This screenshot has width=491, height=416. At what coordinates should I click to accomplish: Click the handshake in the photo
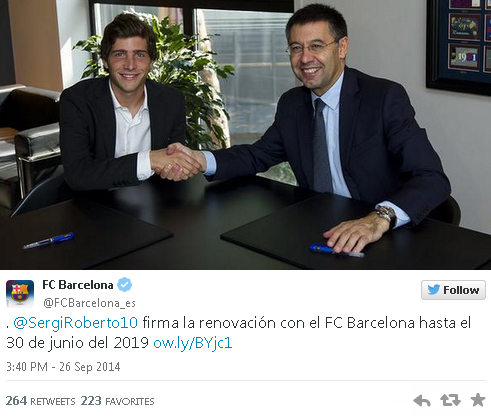click(x=177, y=162)
